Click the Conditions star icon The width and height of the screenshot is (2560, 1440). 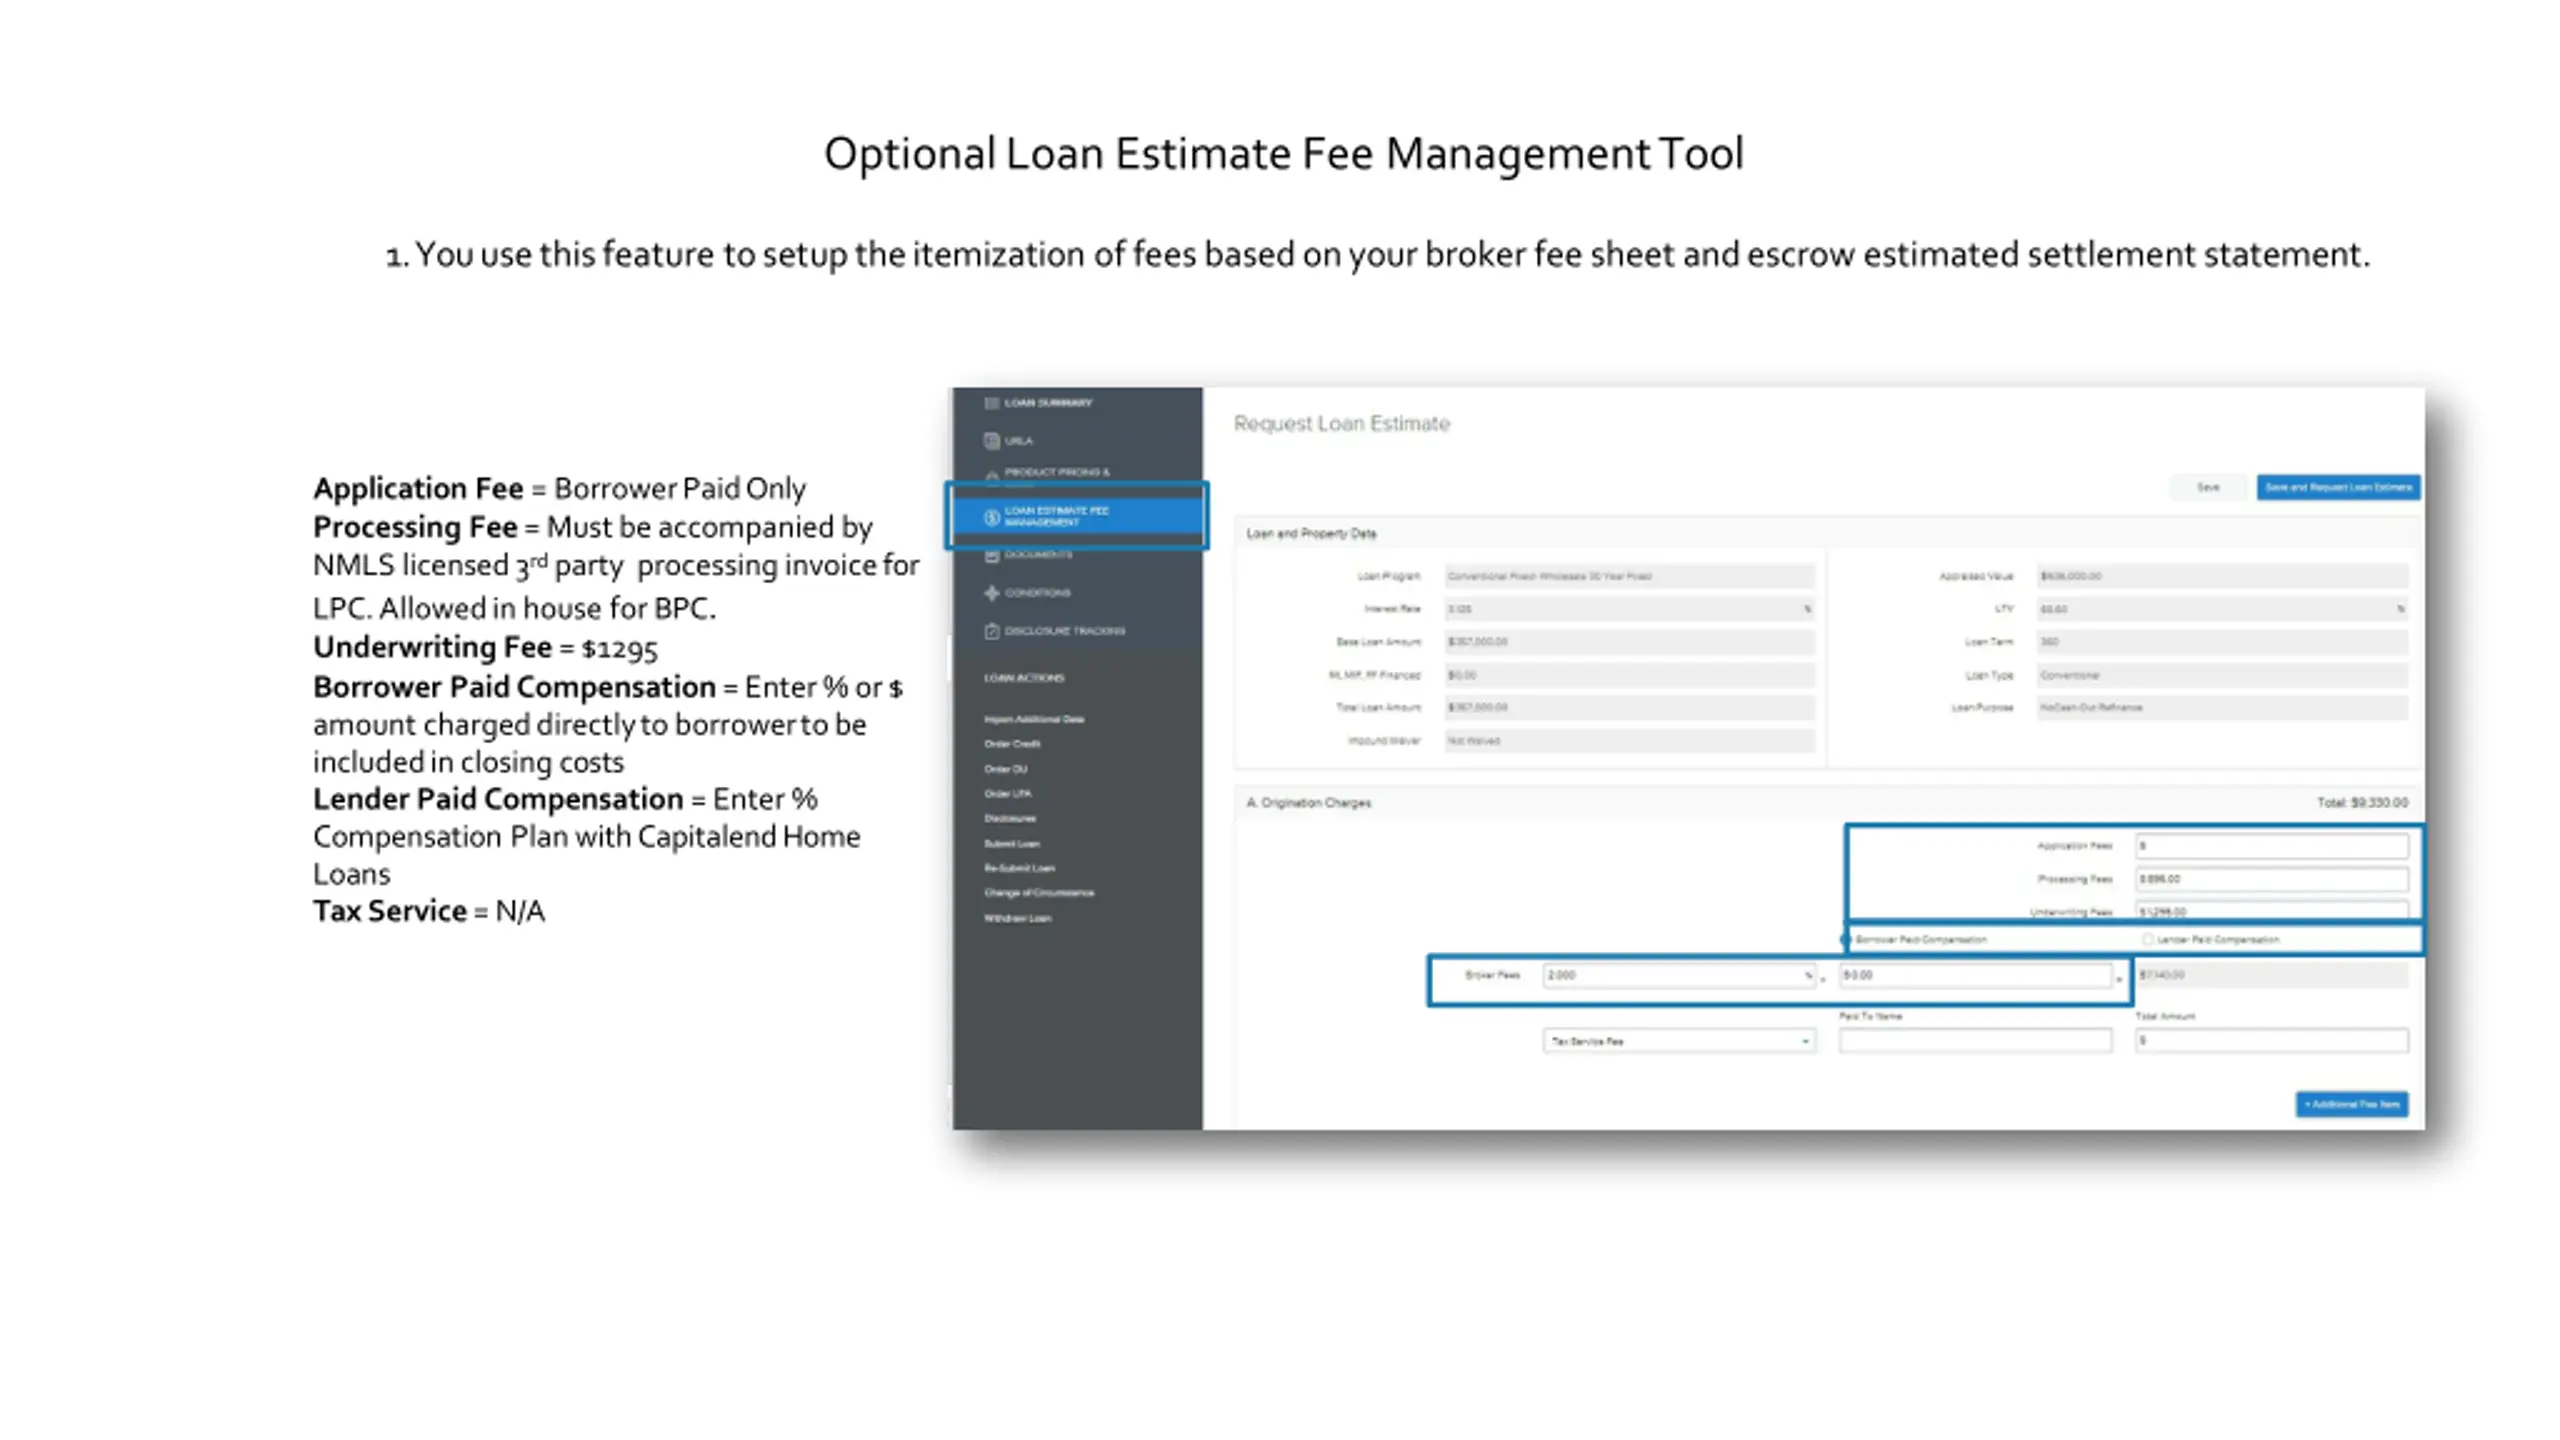pos(991,593)
